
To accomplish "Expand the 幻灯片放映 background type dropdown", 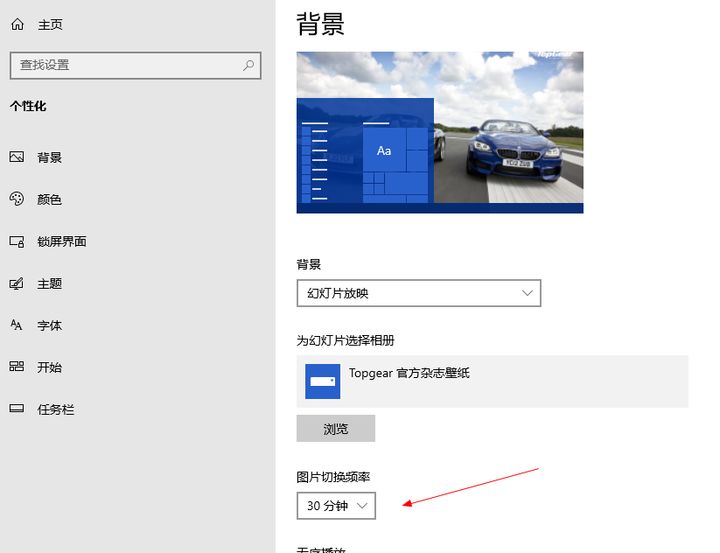I will click(418, 293).
